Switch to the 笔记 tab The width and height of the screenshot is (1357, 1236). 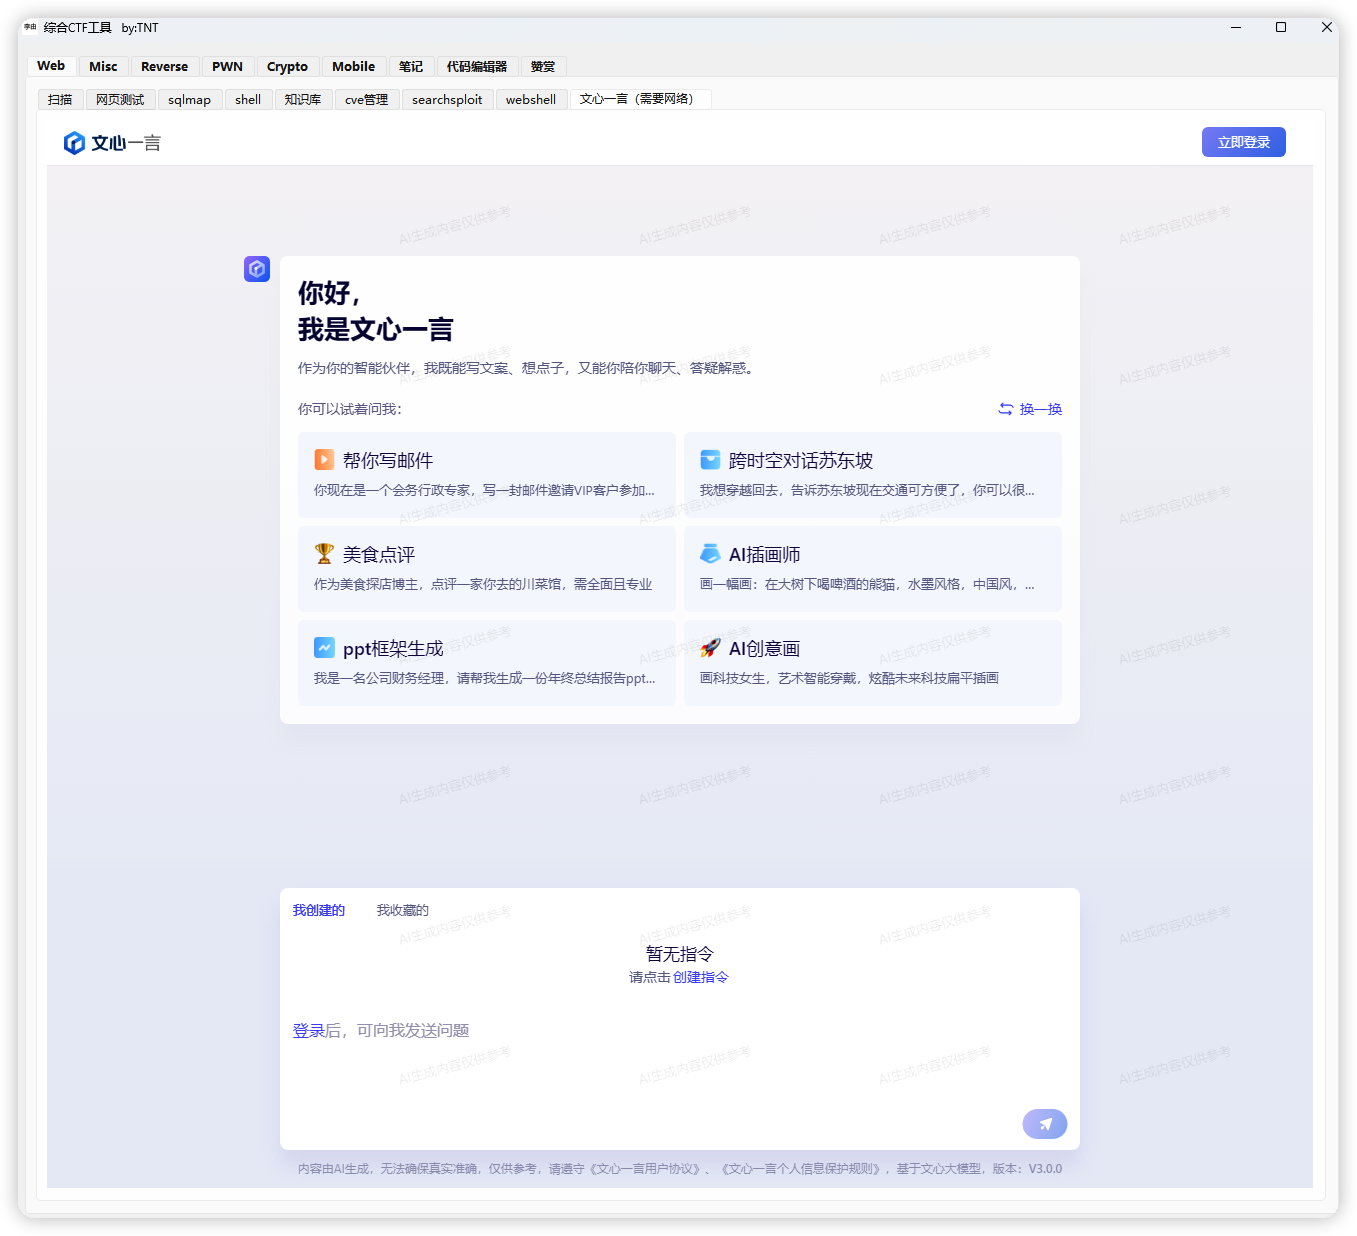pyautogui.click(x=411, y=66)
